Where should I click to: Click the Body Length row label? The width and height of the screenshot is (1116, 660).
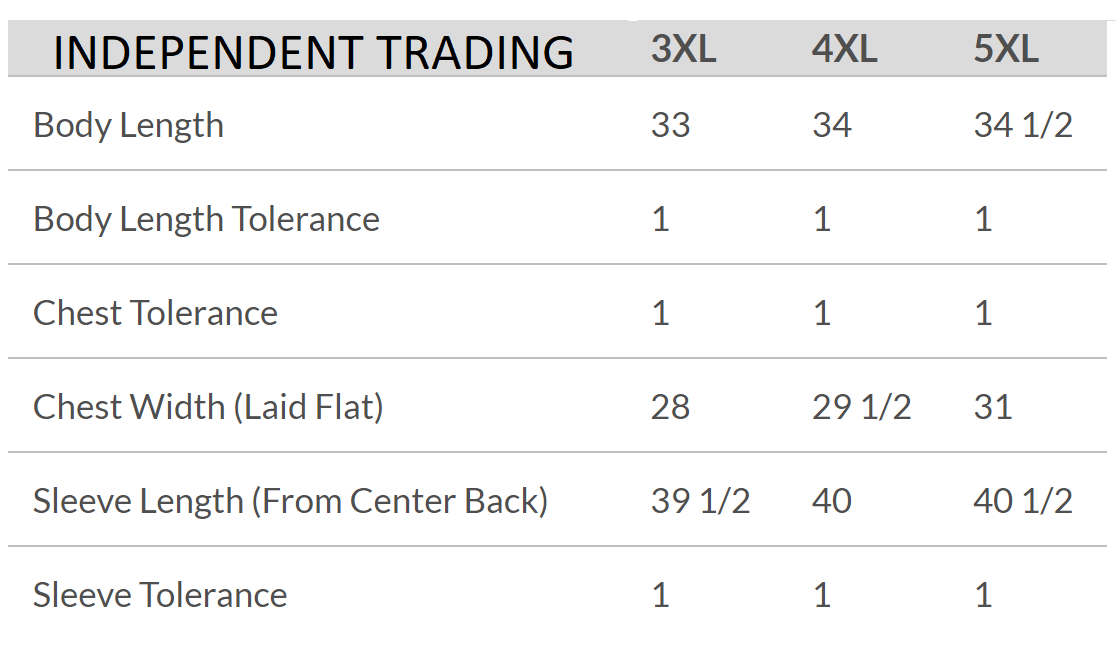128,126
